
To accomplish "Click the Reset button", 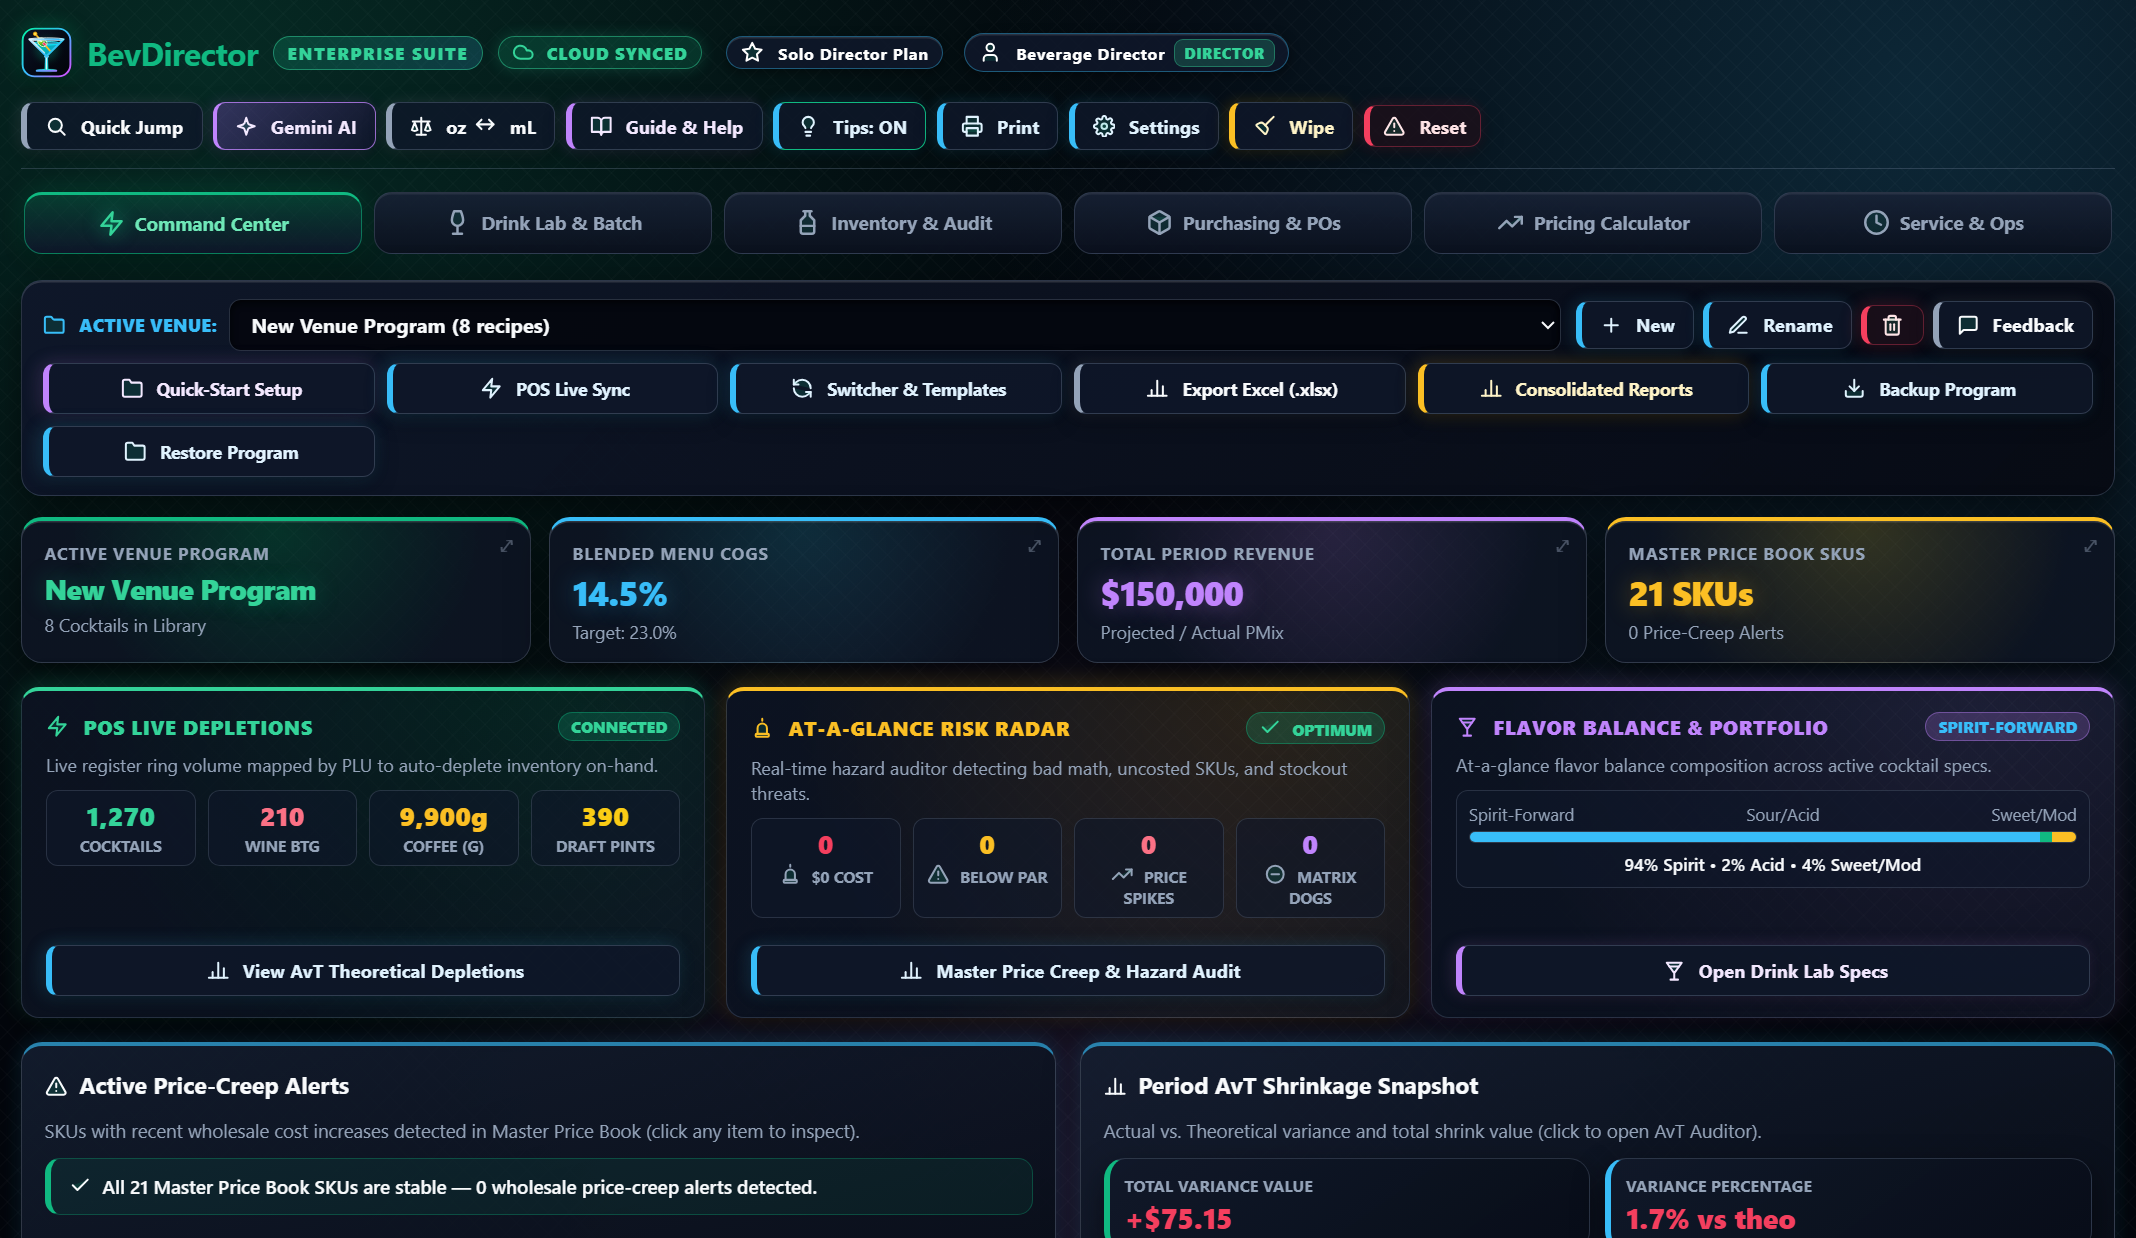I will point(1424,127).
